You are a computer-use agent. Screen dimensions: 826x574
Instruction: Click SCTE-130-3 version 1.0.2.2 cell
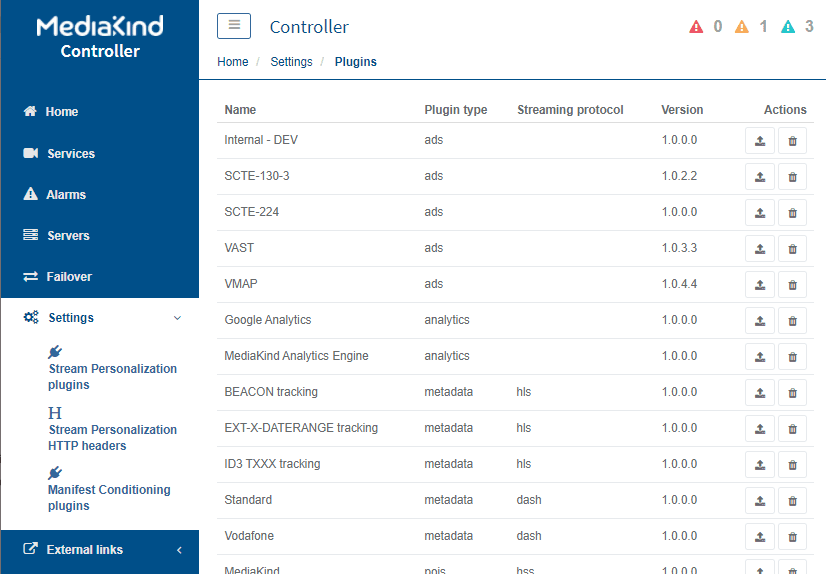[x=680, y=176]
